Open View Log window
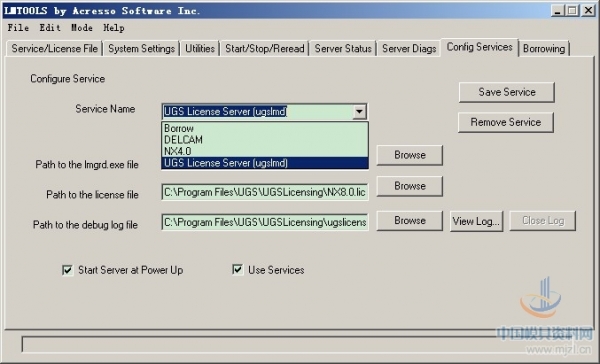The image size is (600, 364). point(476,221)
